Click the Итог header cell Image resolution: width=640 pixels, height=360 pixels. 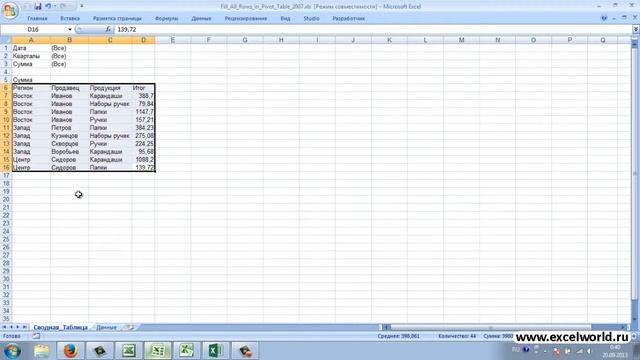[143, 88]
